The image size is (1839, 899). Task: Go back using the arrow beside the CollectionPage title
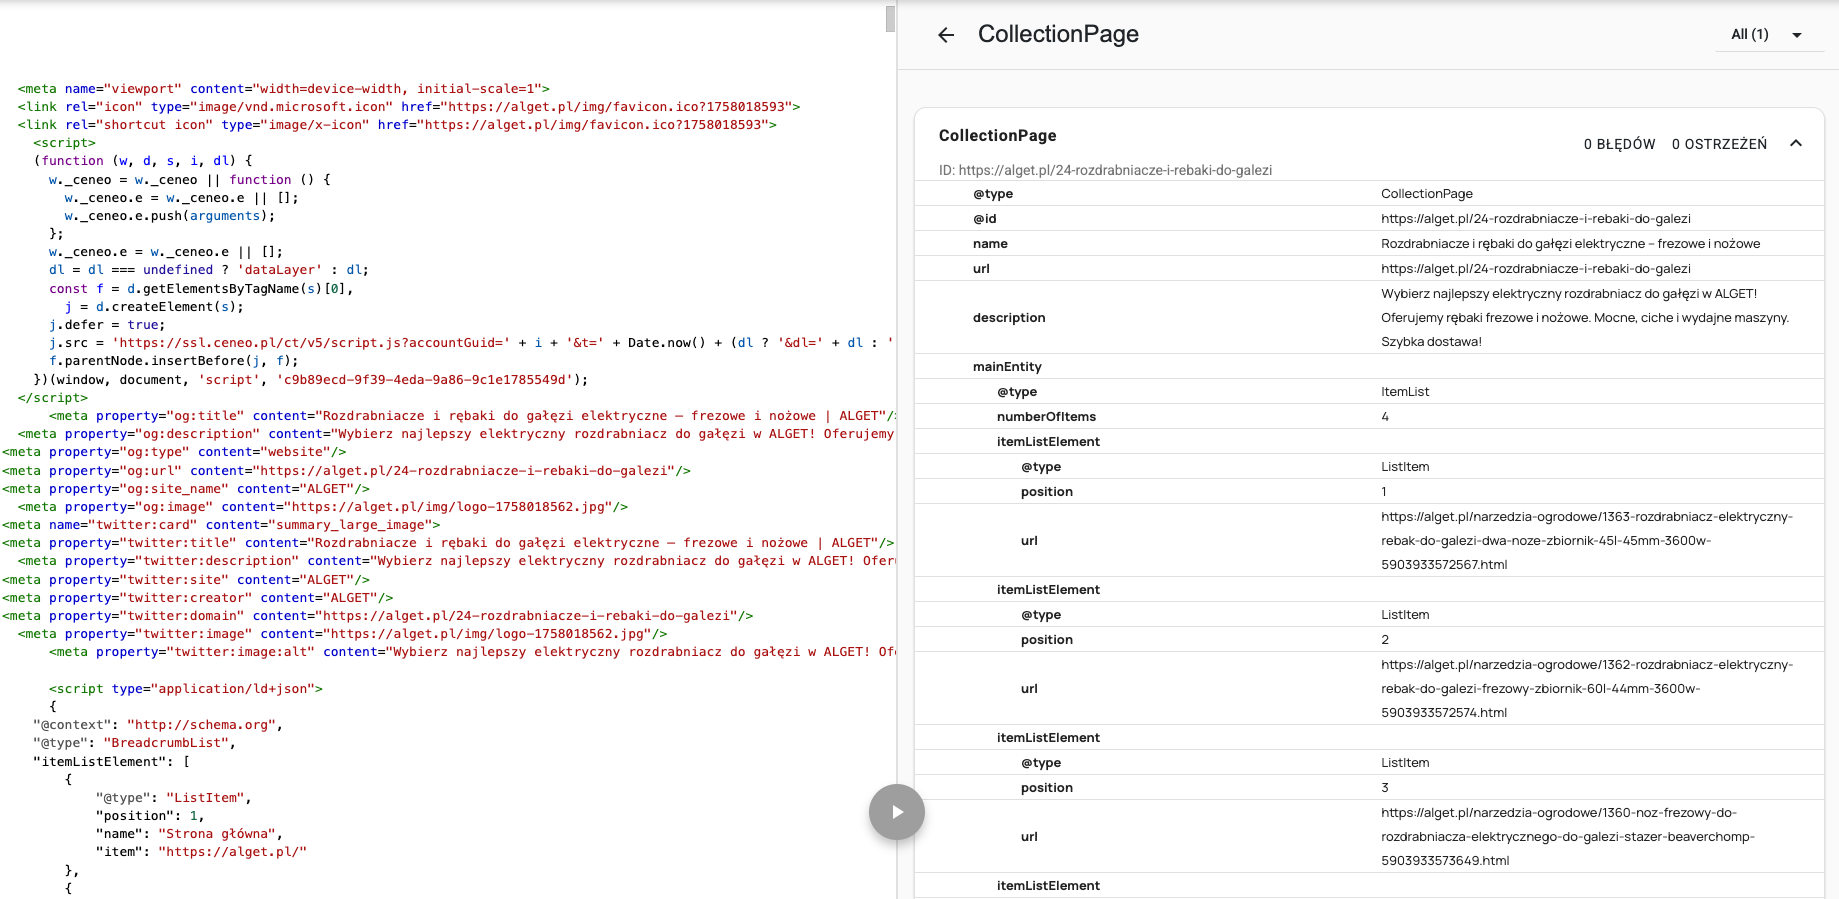point(946,35)
